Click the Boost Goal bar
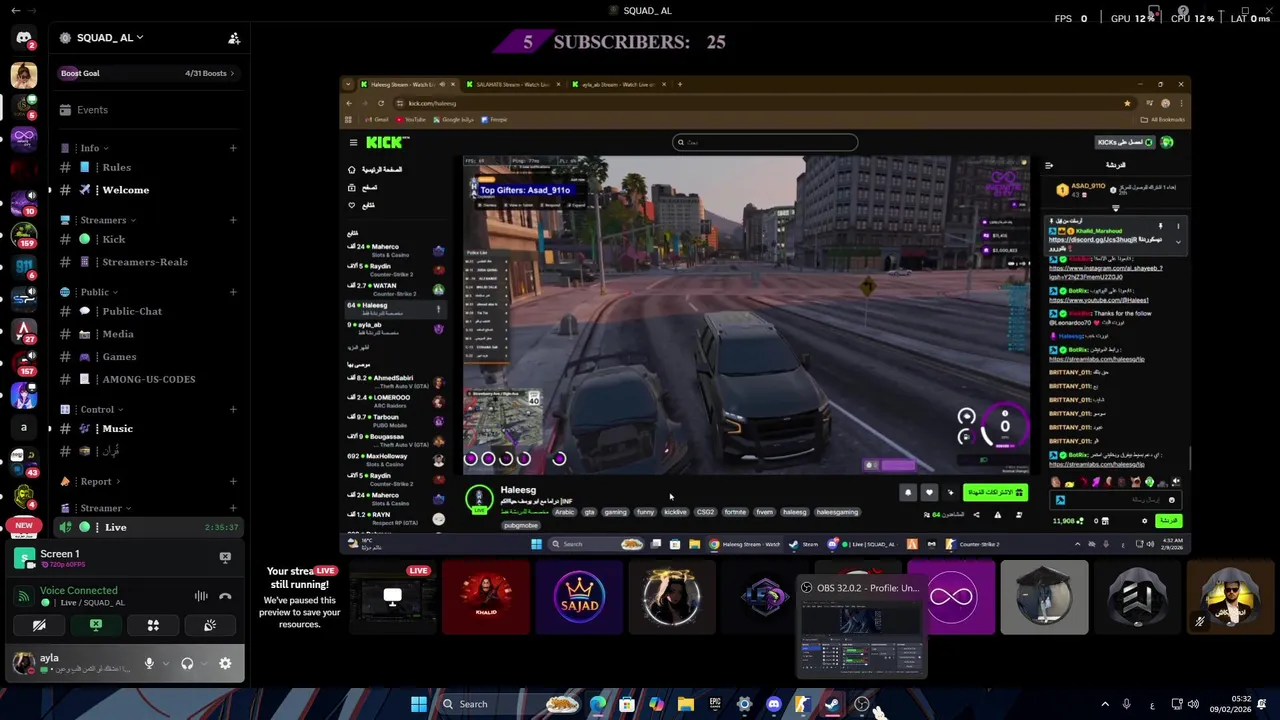1280x720 pixels. tap(147, 73)
